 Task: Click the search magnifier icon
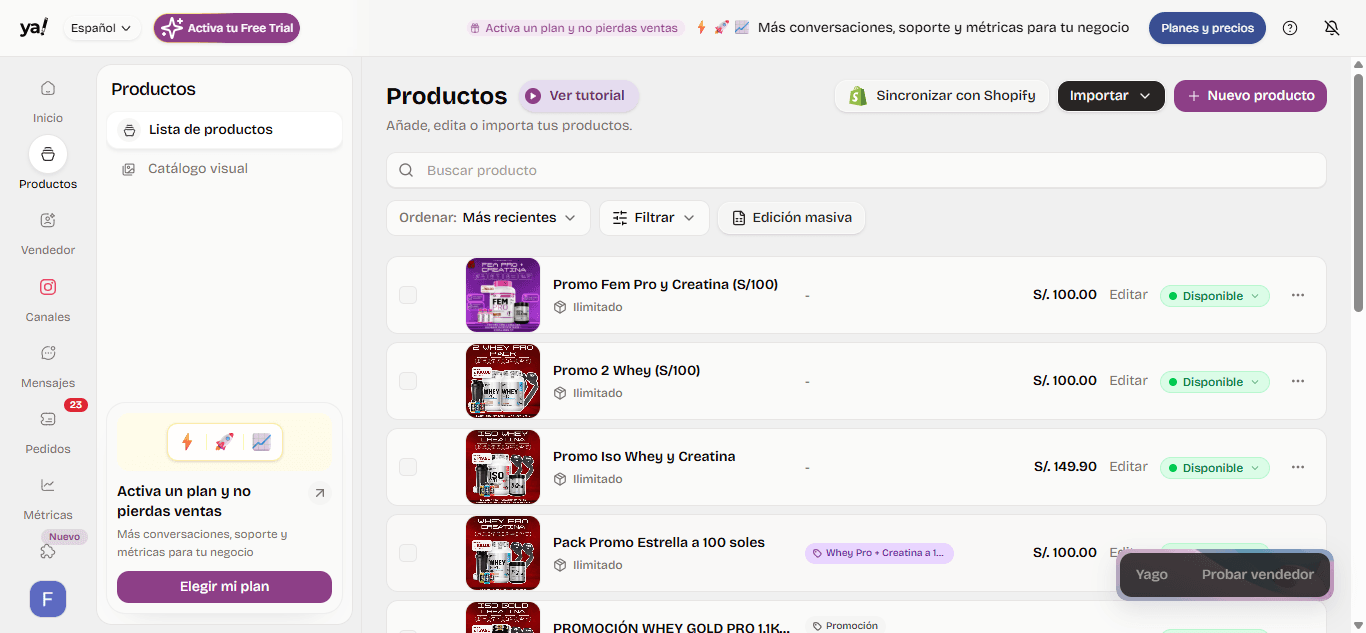[x=406, y=170]
